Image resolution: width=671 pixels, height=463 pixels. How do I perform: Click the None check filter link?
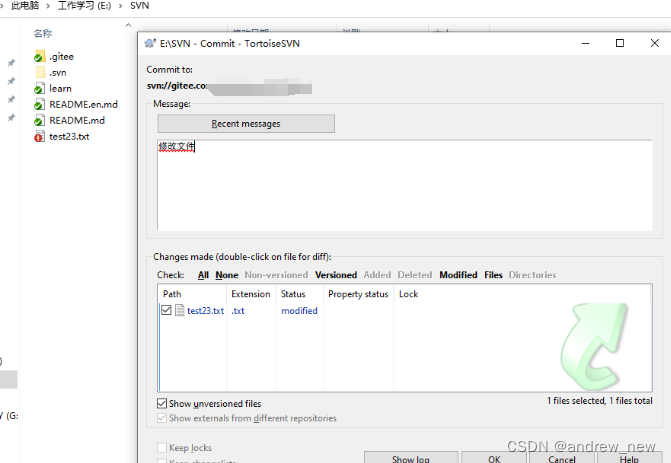pos(227,275)
